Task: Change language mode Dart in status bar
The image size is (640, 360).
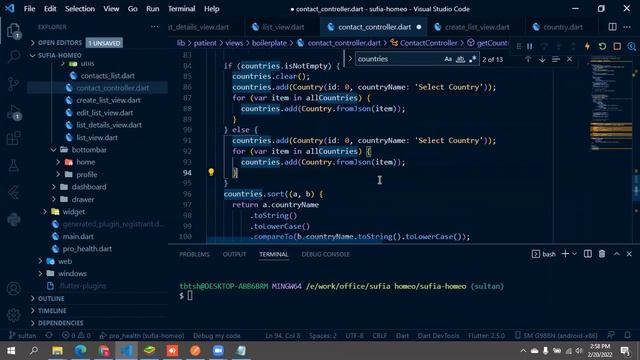Action: pos(402,336)
